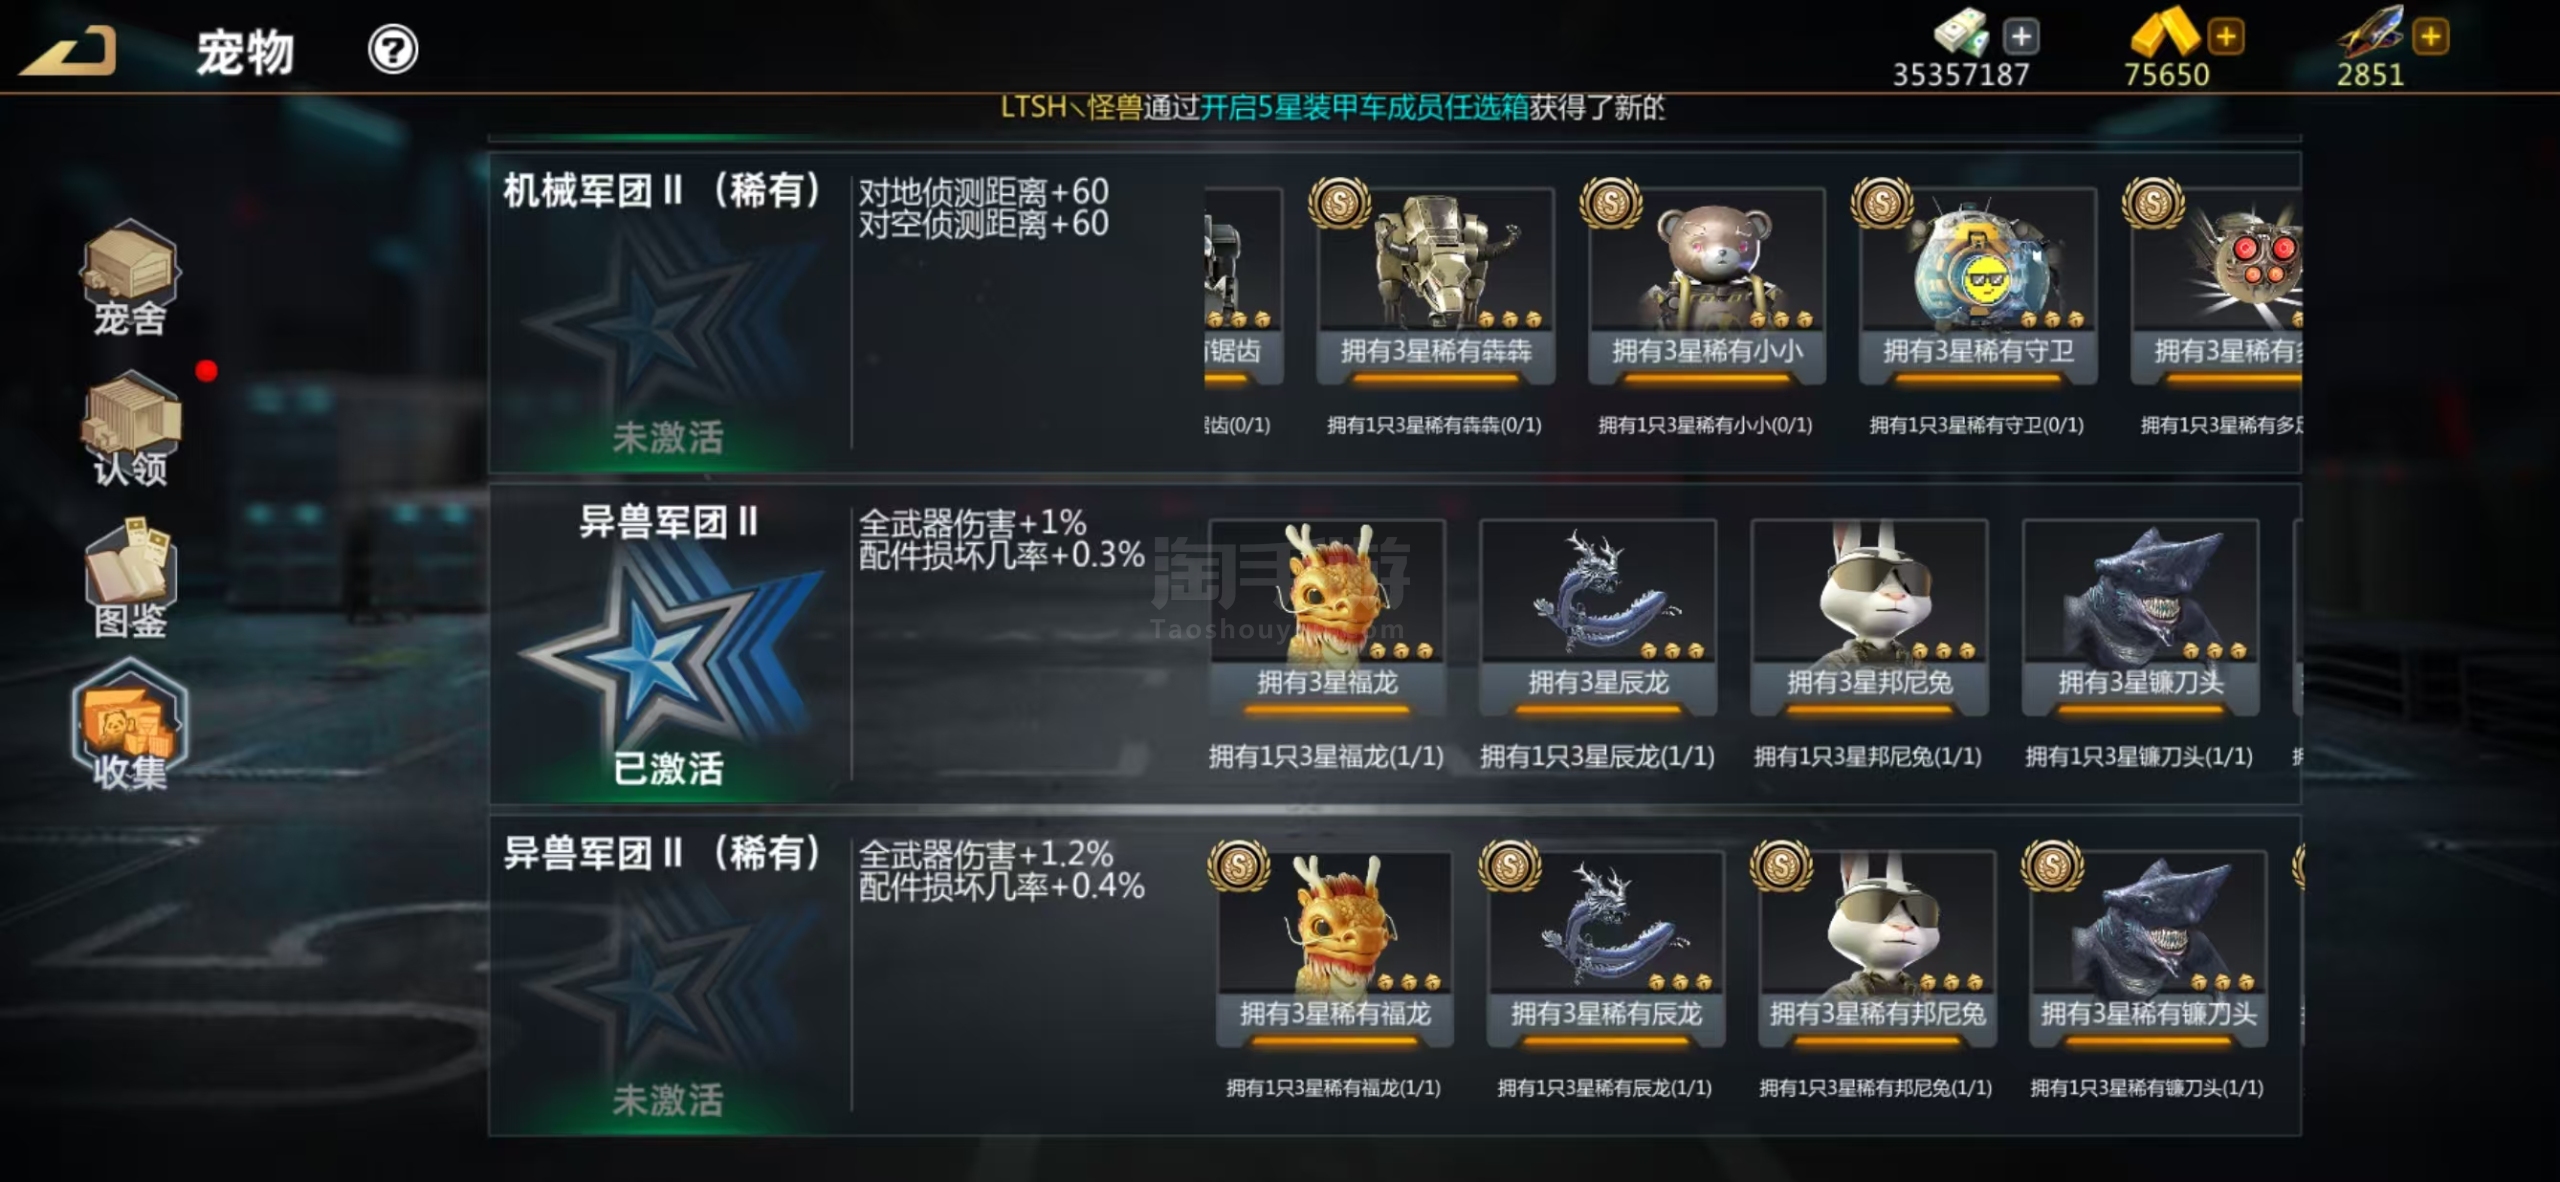Viewport: 2560px width, 1182px height.
Task: Select the 收集 collection sidebar tab
Action: 130,726
